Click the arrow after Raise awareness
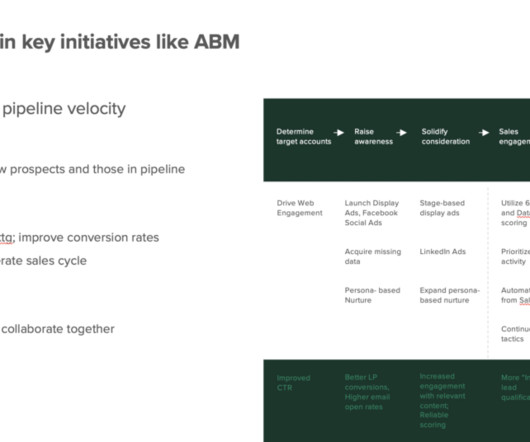The width and height of the screenshot is (530, 442). 402,132
